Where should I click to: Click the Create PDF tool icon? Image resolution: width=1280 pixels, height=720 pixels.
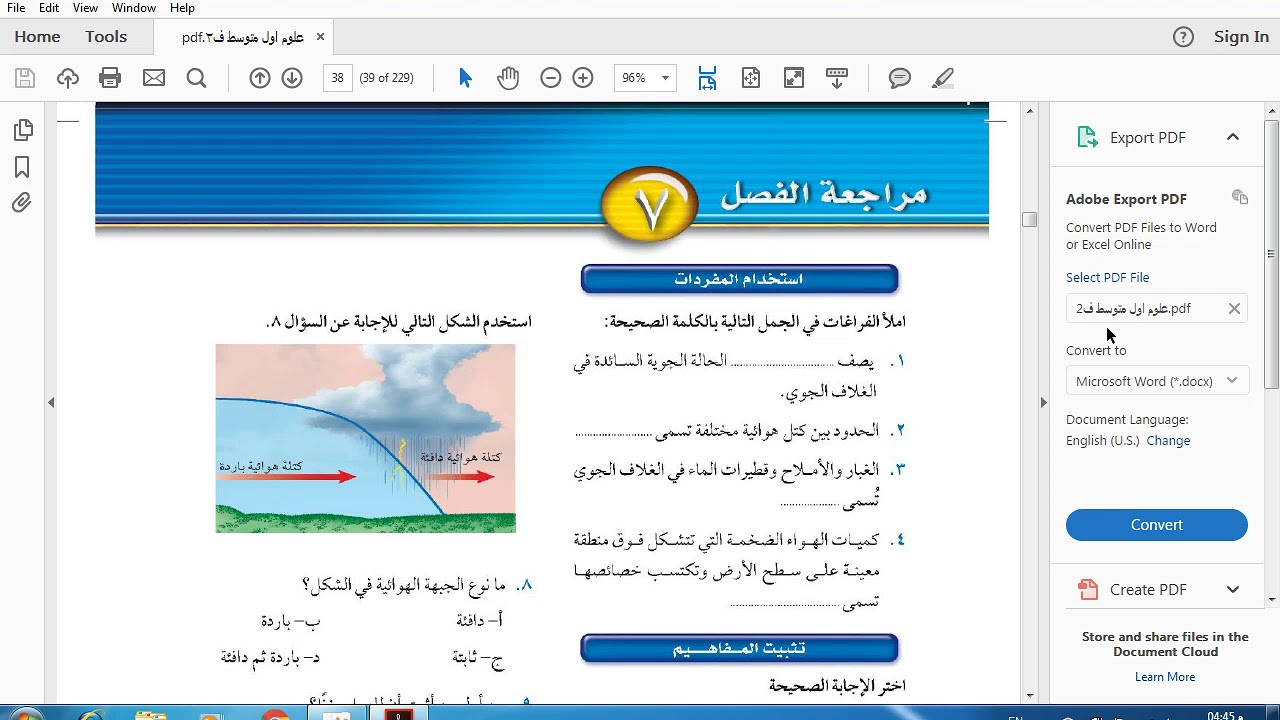coord(1088,589)
